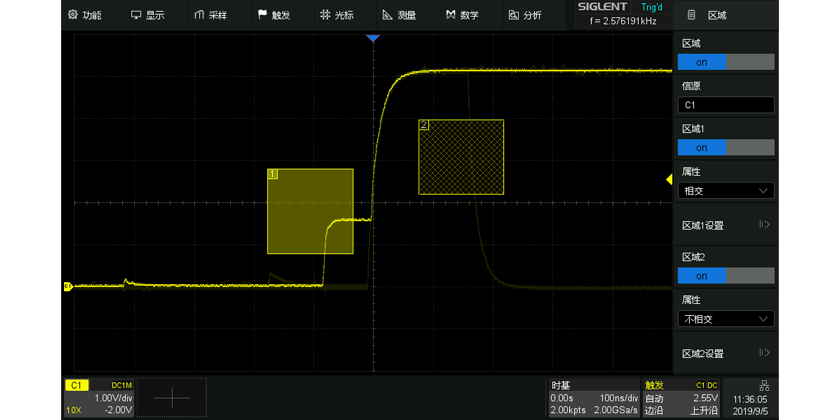
Task: Open the 光标 (Cursors) menu
Action: [x=336, y=15]
